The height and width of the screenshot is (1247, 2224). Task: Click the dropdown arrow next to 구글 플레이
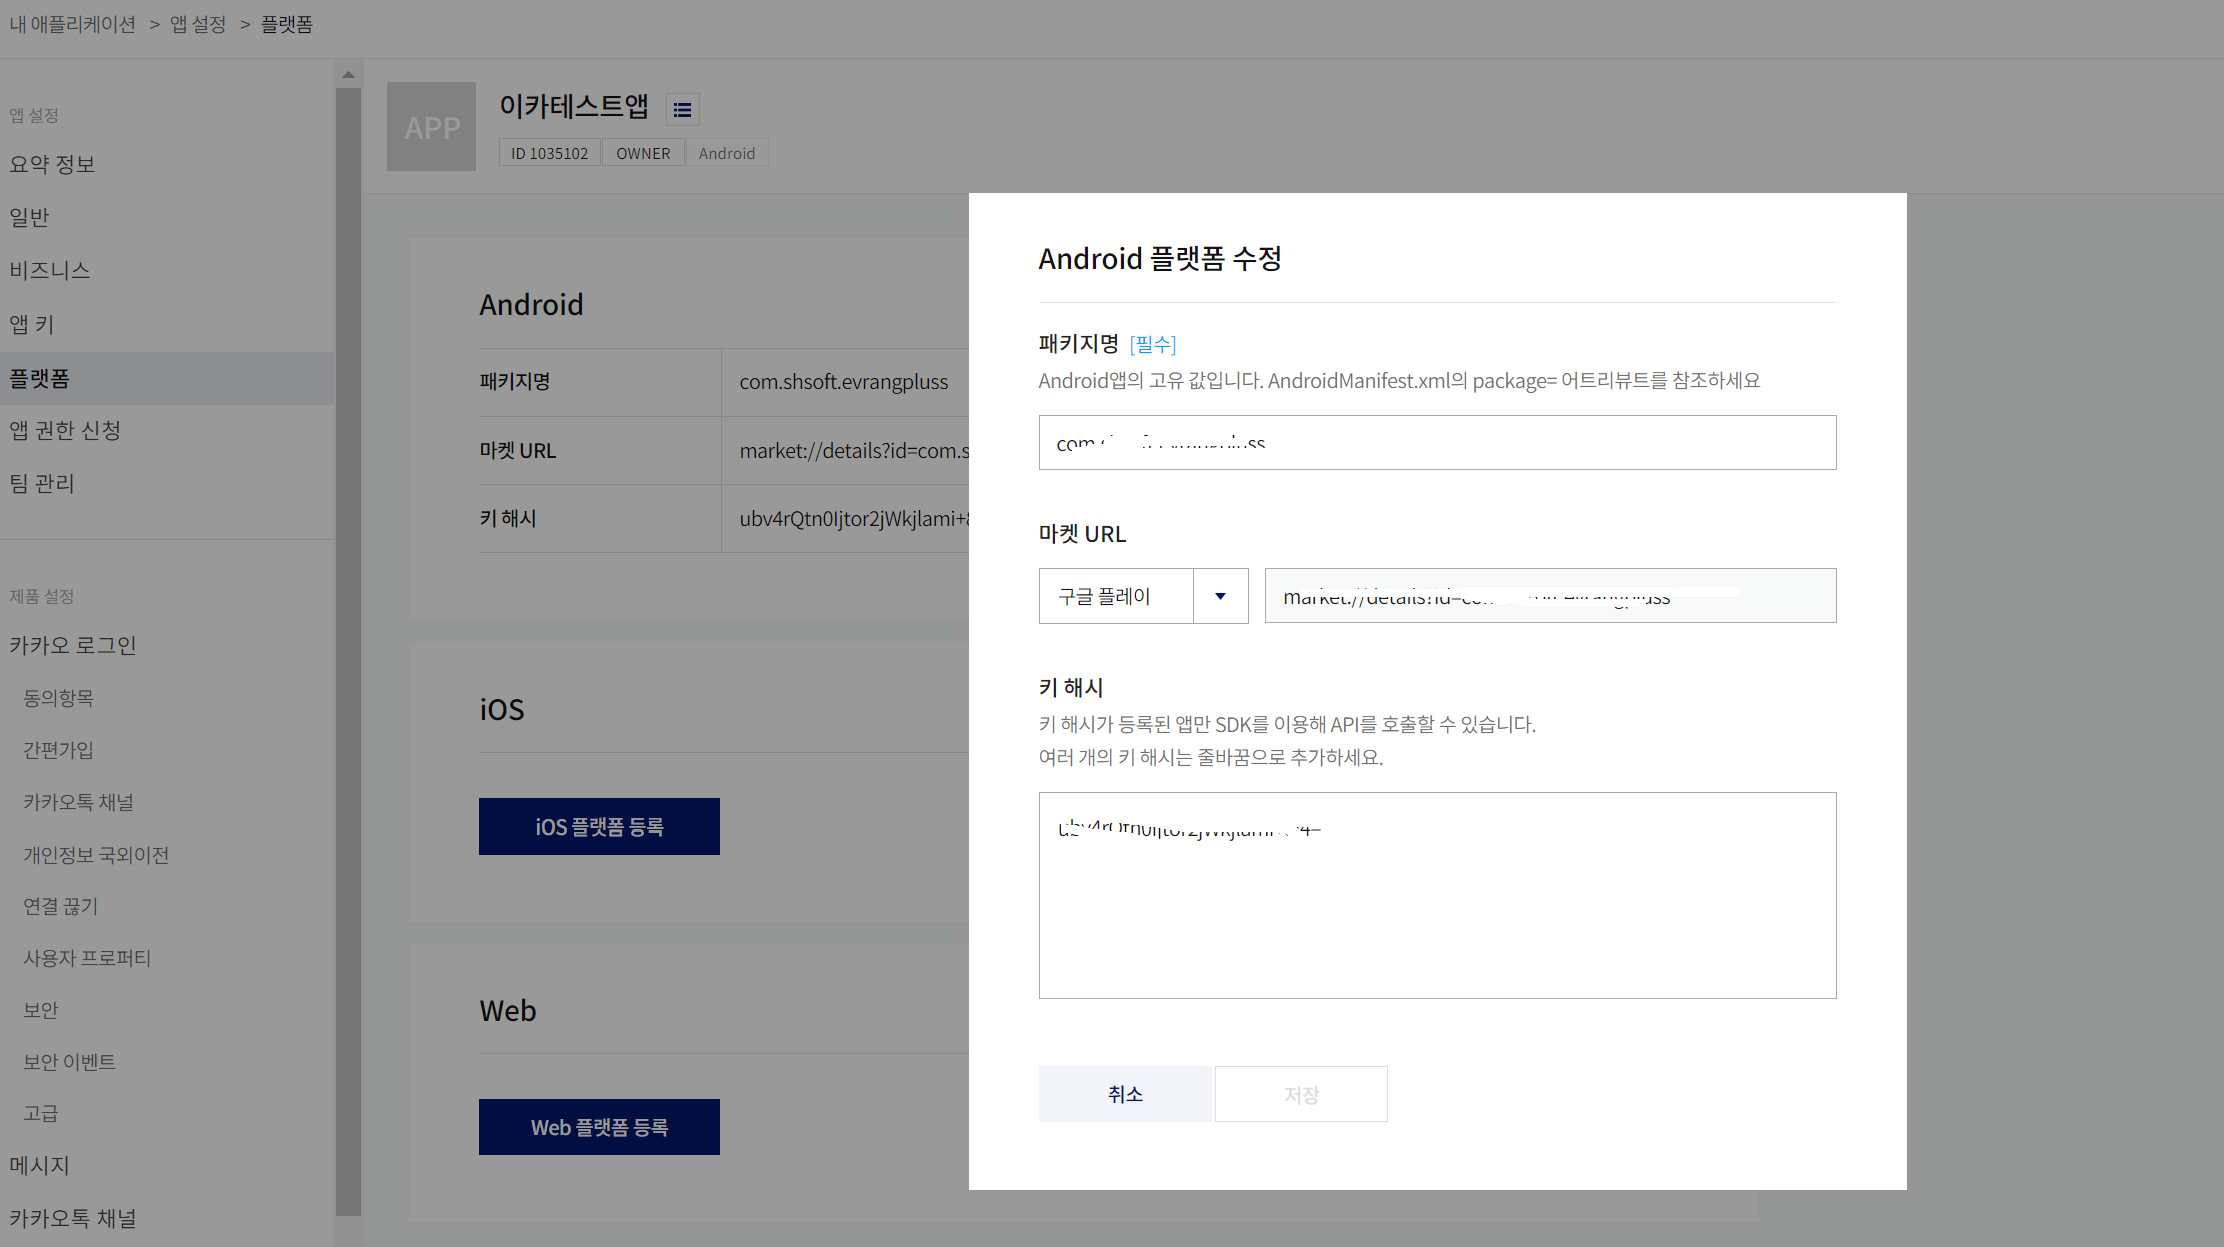pyautogui.click(x=1220, y=596)
